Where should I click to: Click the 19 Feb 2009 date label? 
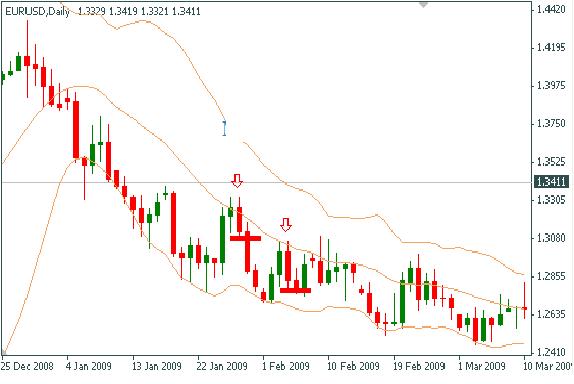click(419, 366)
